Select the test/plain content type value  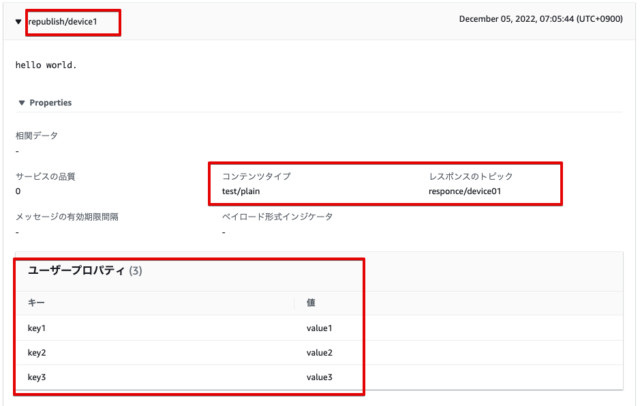pos(241,191)
